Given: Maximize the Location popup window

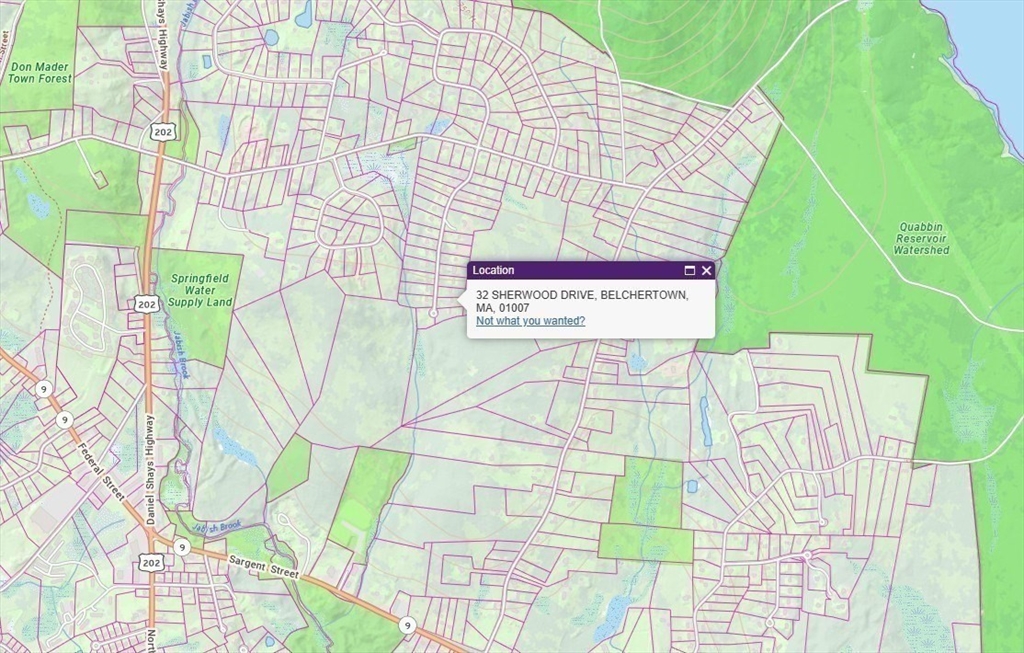Looking at the screenshot, I should pos(689,270).
